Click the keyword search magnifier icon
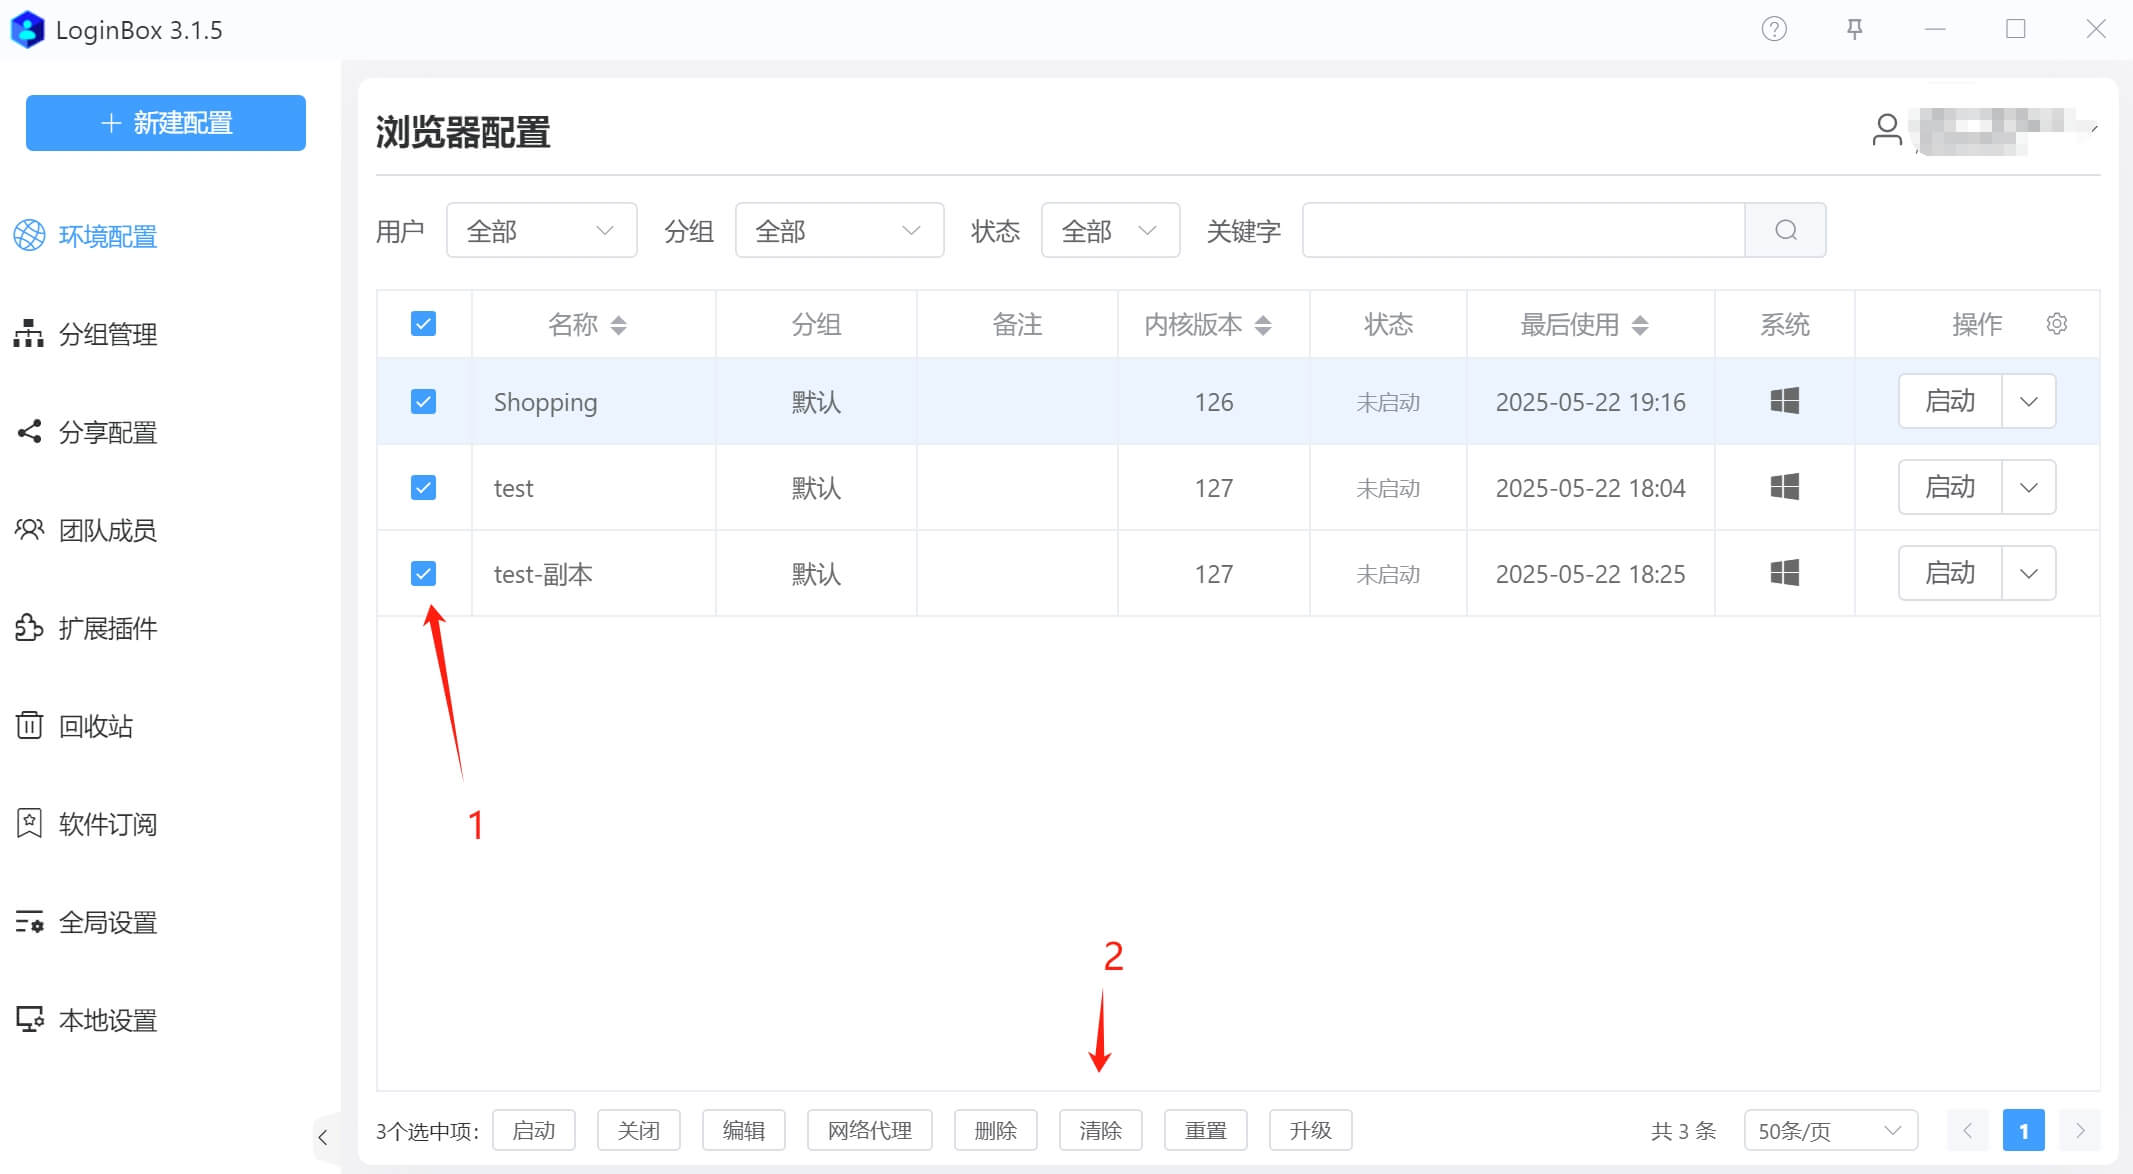This screenshot has width=2133, height=1174. [x=1785, y=230]
